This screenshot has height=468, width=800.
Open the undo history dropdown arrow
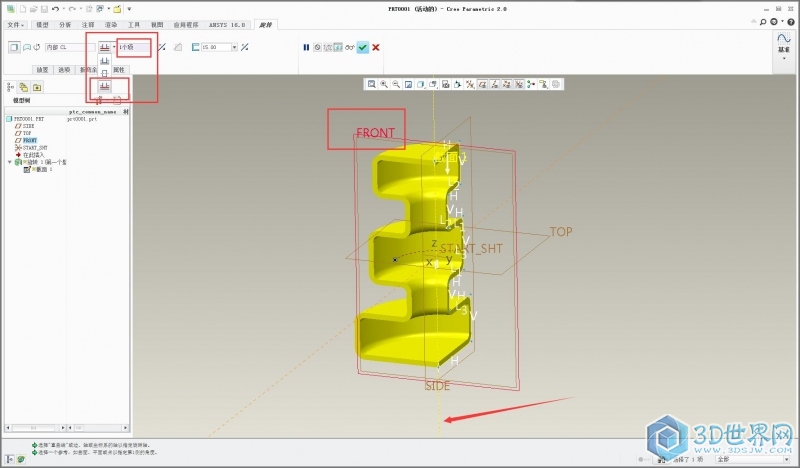pos(63,9)
